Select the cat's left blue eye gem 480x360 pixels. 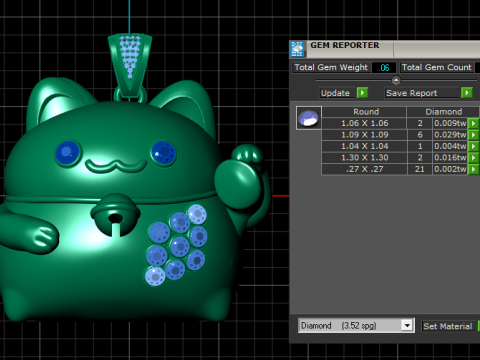(68, 153)
